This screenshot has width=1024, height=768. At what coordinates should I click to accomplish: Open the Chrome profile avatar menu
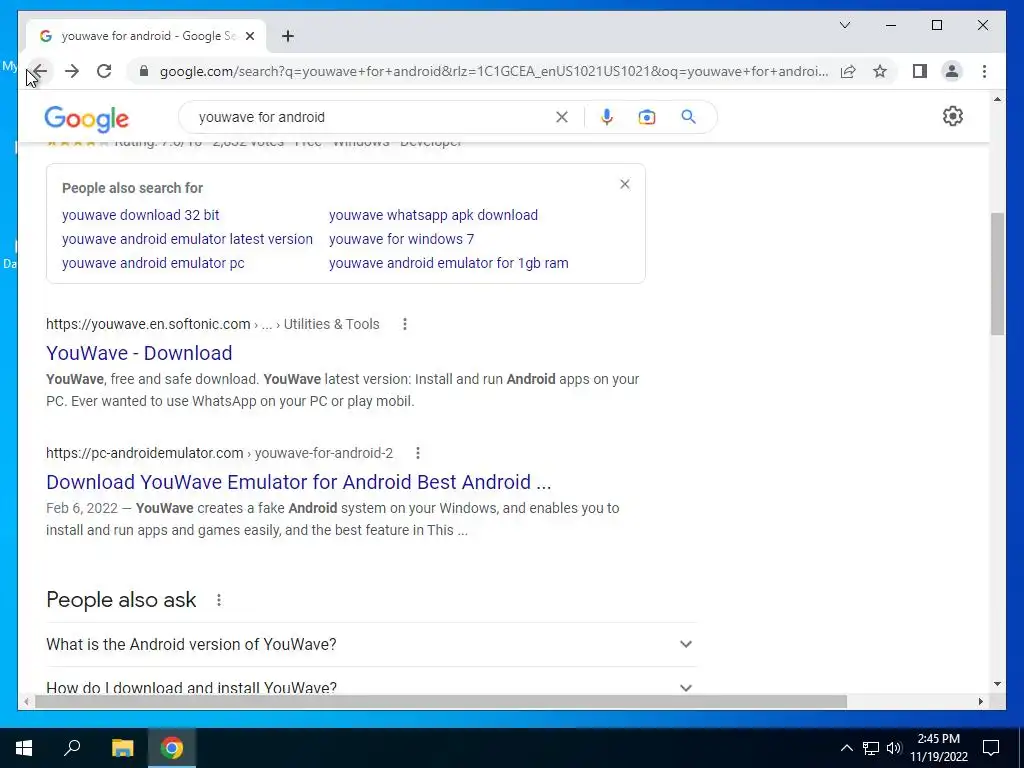tap(952, 71)
